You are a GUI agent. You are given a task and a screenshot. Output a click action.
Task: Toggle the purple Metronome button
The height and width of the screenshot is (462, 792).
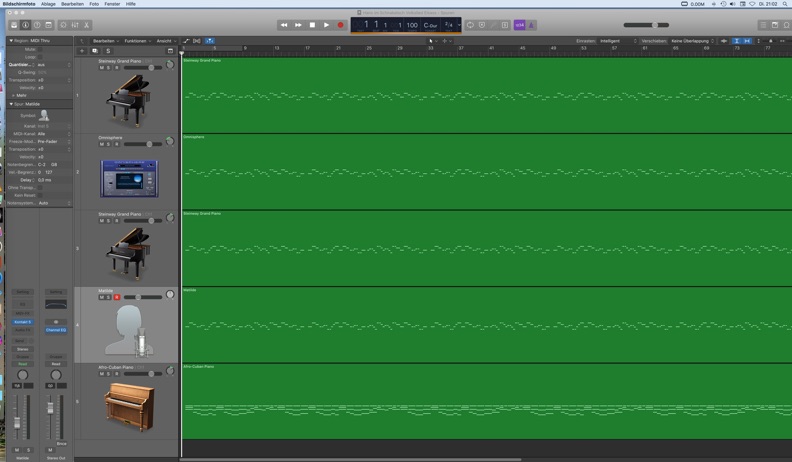pos(531,25)
